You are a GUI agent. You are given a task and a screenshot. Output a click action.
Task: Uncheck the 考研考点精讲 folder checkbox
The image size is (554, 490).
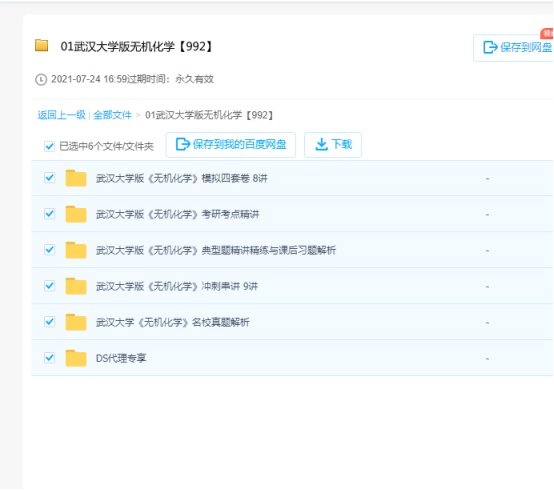point(49,214)
